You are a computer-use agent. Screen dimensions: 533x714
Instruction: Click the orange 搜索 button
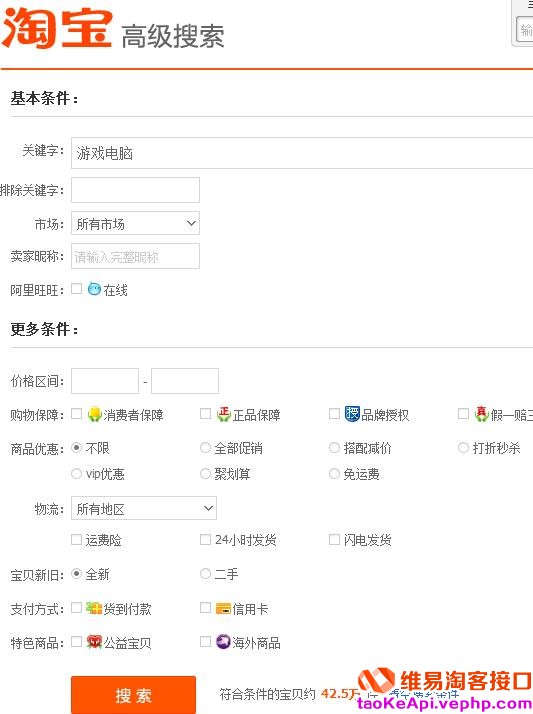click(x=133, y=695)
